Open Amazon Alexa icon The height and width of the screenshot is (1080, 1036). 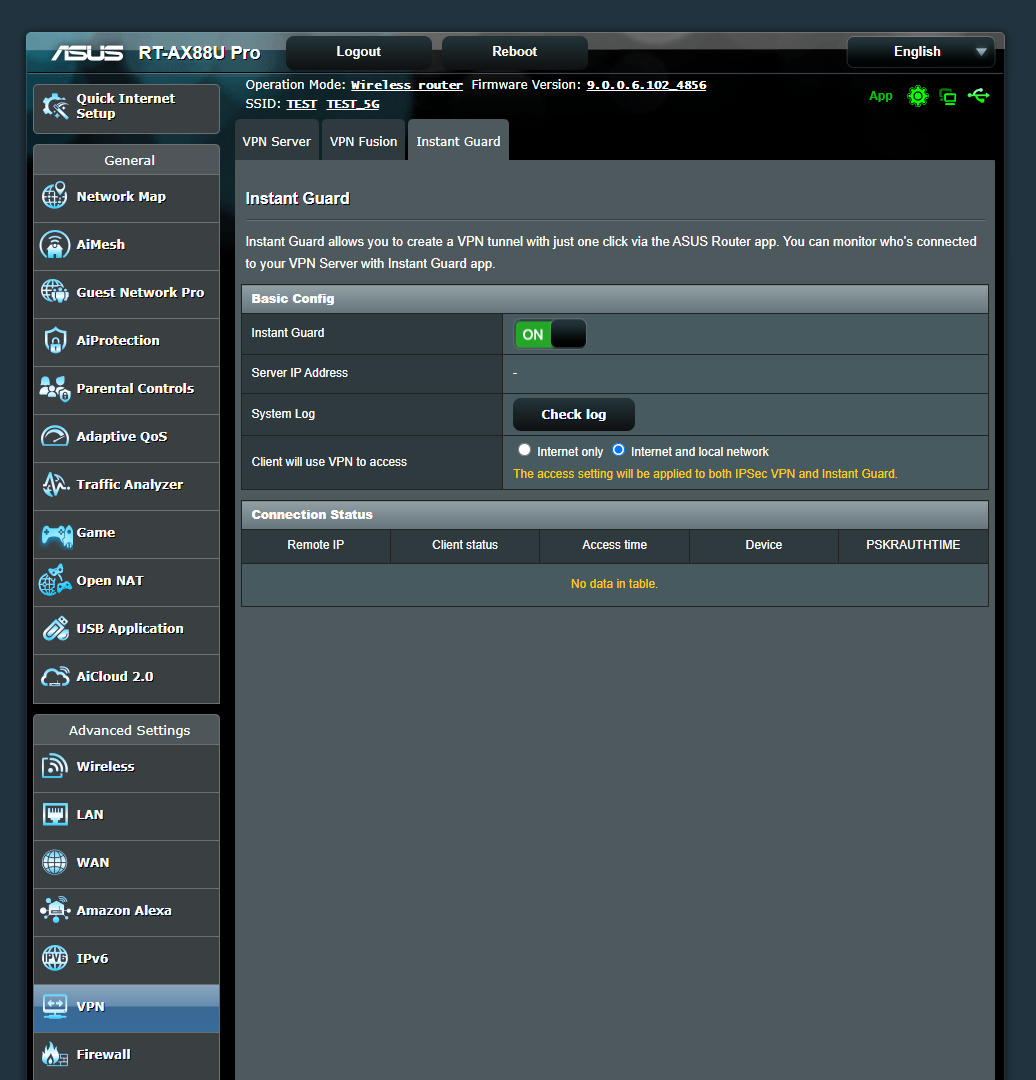[55, 910]
